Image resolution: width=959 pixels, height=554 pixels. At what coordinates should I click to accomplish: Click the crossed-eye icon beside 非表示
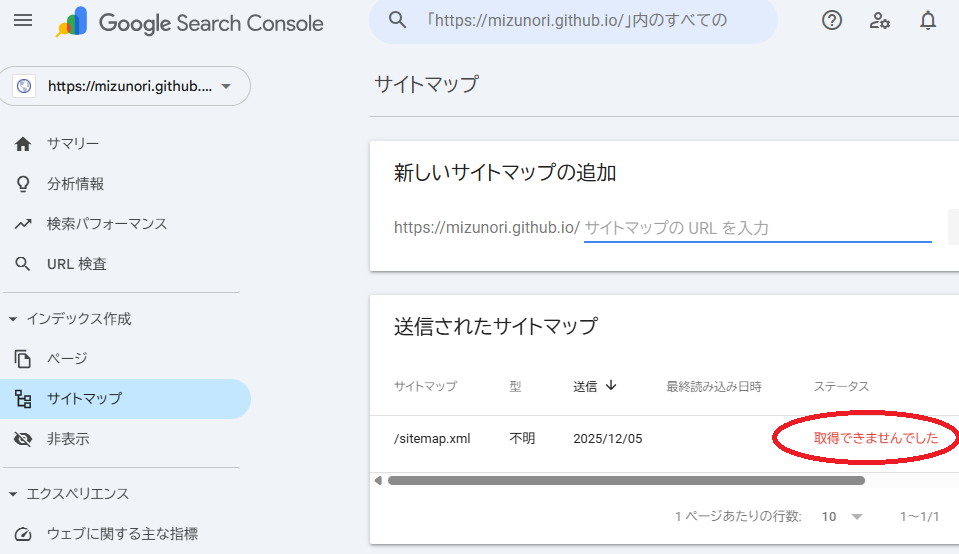(23, 439)
